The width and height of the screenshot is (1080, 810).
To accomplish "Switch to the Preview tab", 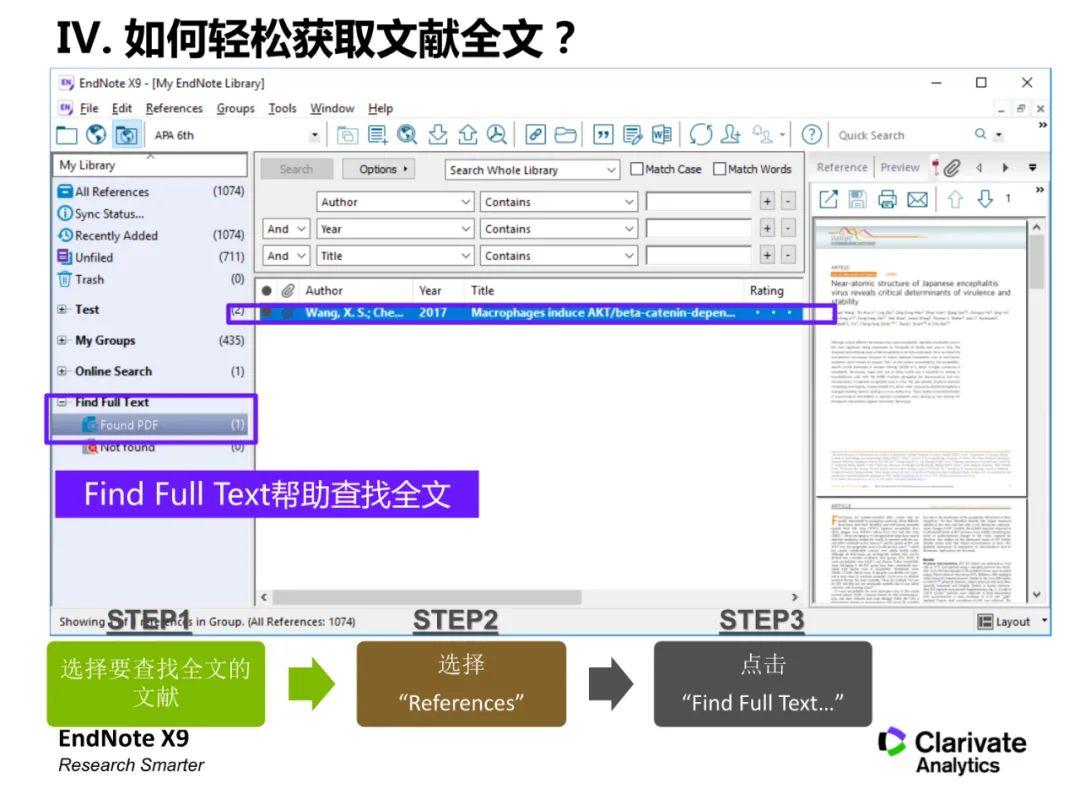I will tap(900, 166).
